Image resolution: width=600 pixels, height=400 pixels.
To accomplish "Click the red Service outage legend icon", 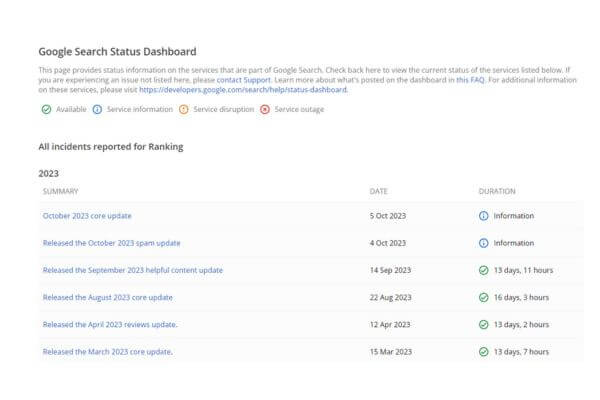I will 265,109.
